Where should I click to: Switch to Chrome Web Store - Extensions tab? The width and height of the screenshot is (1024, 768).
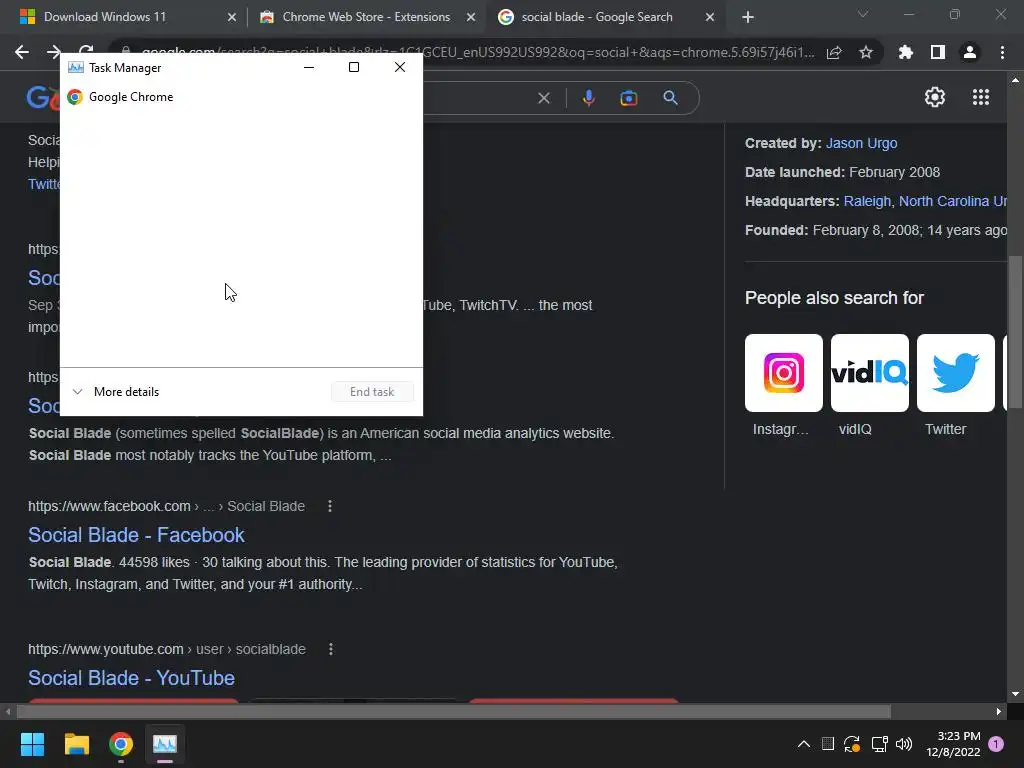pos(366,17)
